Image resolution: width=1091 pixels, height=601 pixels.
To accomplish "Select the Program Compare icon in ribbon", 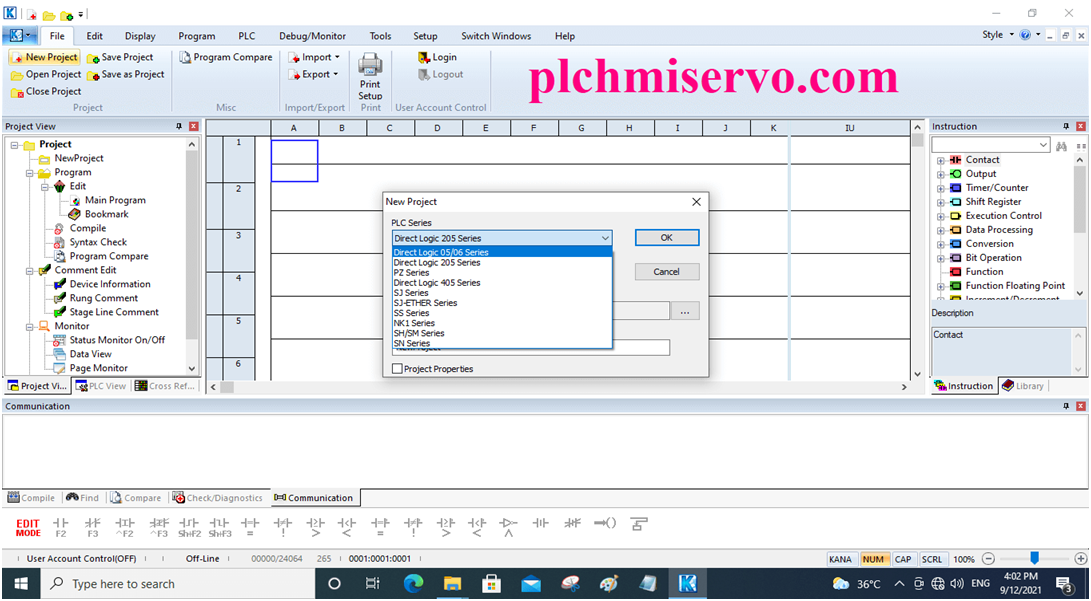I will click(x=226, y=57).
